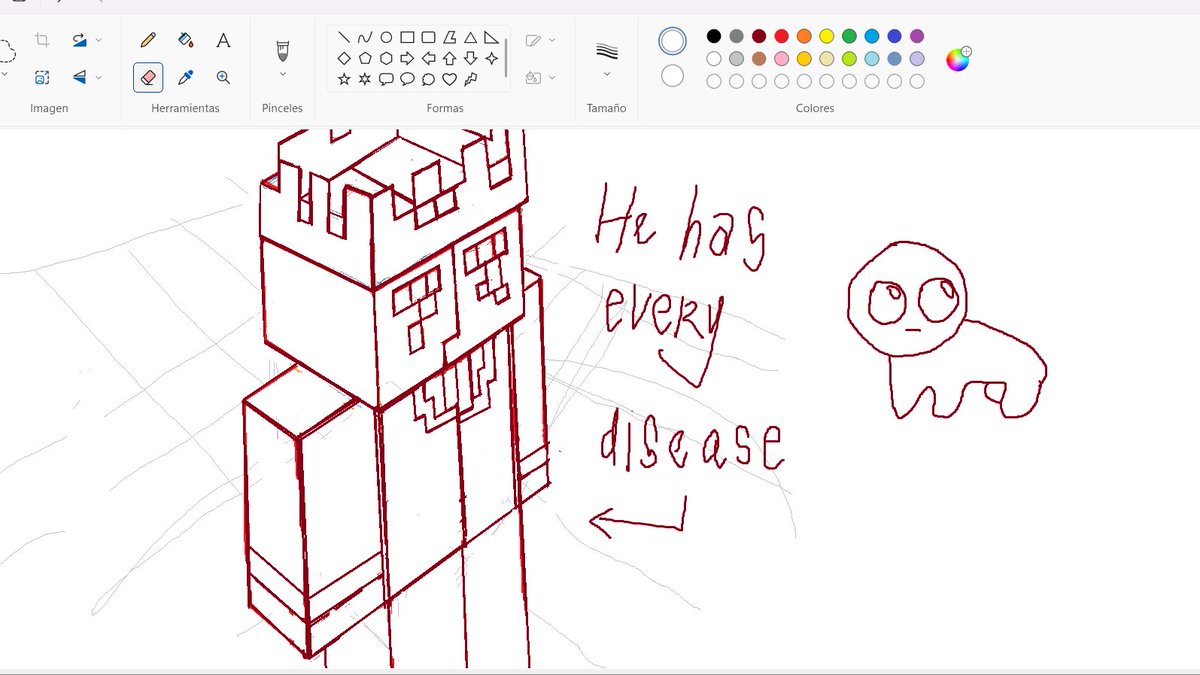Click the Flip image icon
Screen dimensions: 1200x675
point(79,77)
